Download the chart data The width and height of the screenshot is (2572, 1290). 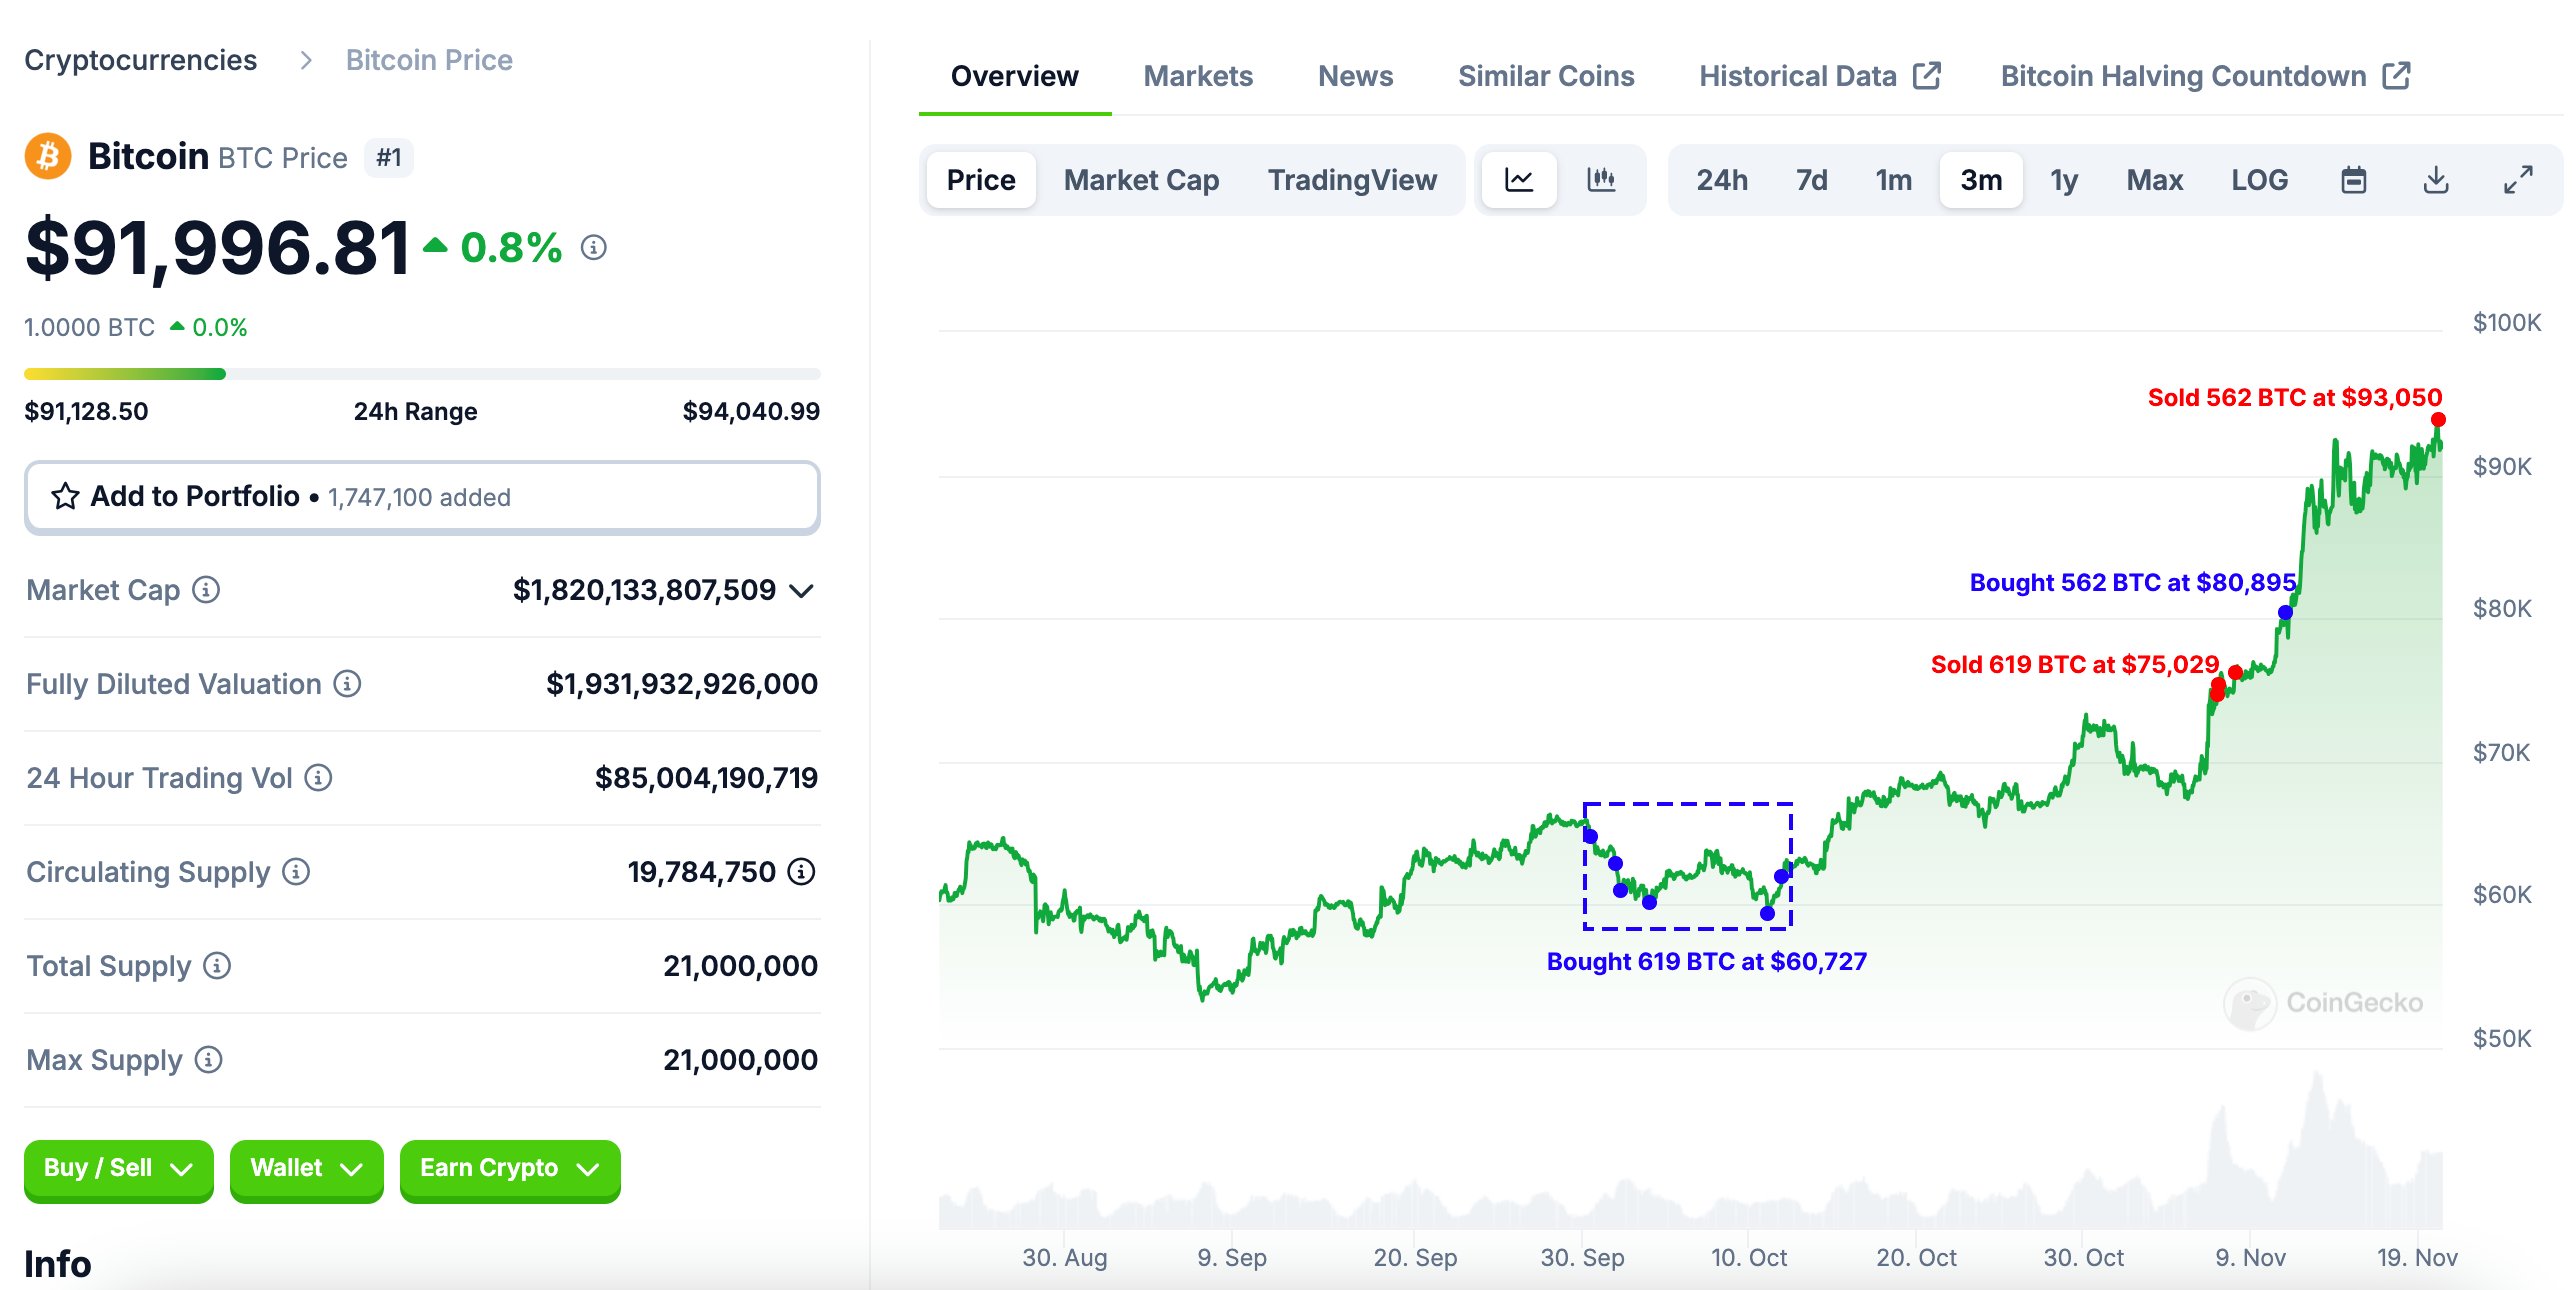2437,180
